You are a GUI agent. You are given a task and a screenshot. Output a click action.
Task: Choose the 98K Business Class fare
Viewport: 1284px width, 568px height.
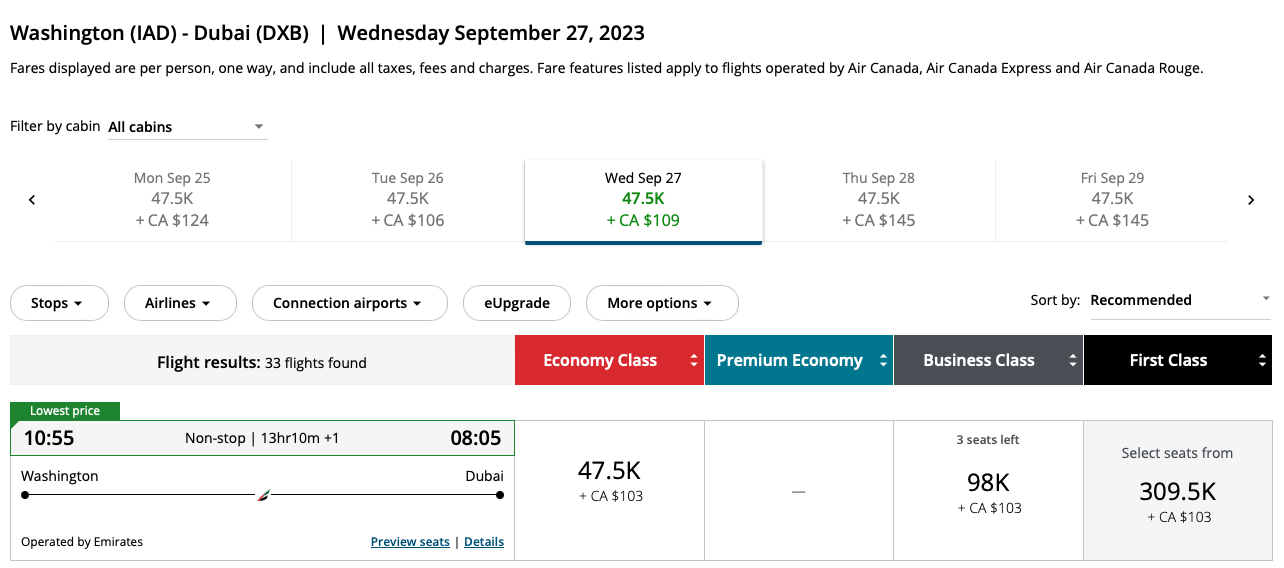click(988, 490)
